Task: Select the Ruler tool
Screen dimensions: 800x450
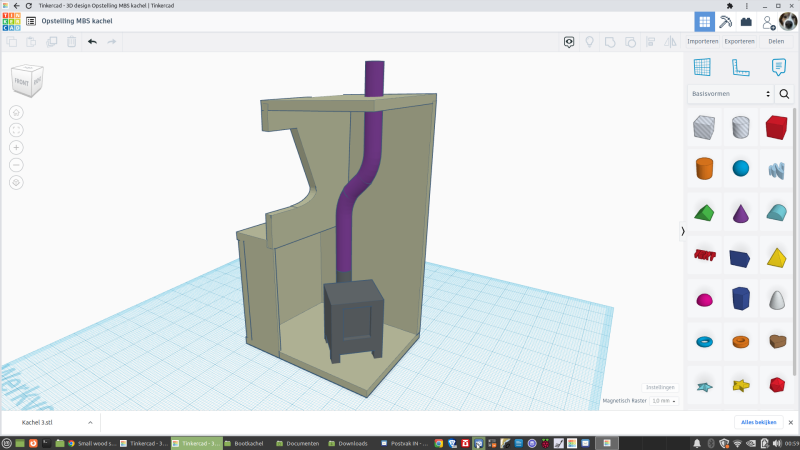Action: tap(740, 67)
